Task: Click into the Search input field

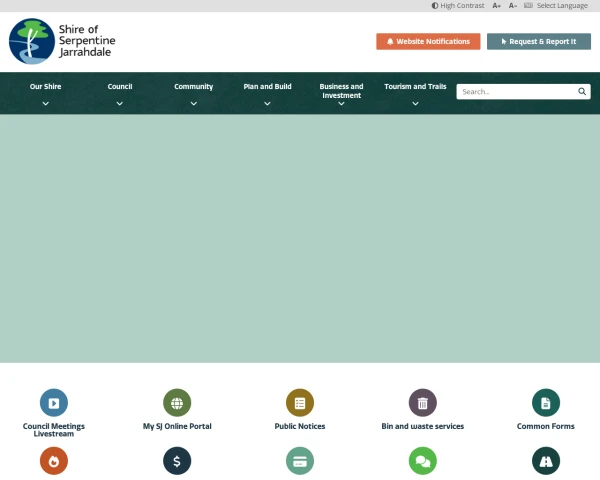Action: [514, 91]
